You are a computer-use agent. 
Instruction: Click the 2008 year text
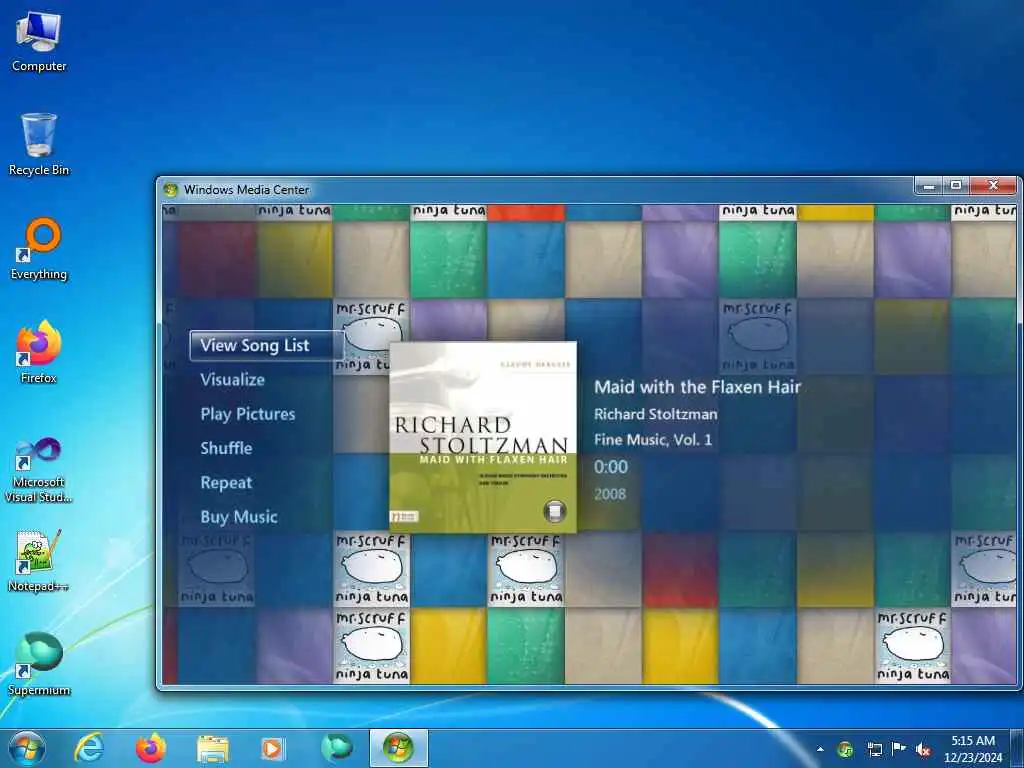[x=610, y=494]
